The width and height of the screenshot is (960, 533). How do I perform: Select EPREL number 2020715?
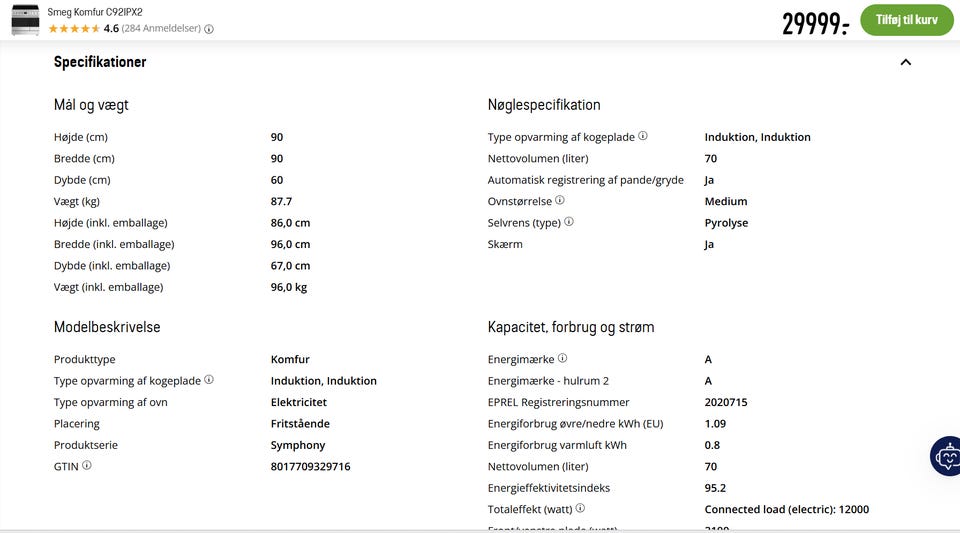[726, 402]
